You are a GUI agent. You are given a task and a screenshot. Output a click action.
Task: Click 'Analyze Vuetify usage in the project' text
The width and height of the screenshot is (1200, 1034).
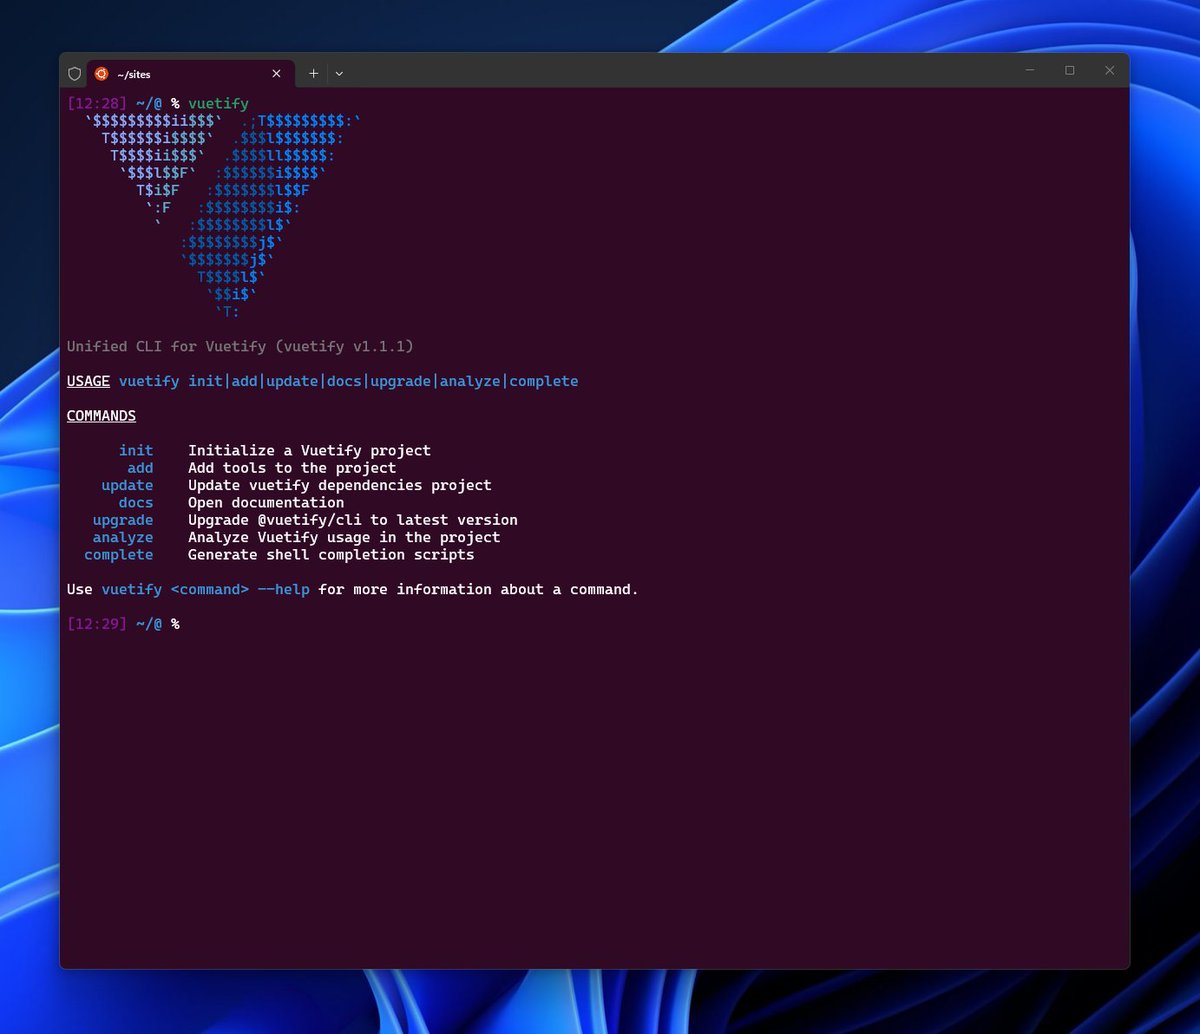click(x=344, y=537)
